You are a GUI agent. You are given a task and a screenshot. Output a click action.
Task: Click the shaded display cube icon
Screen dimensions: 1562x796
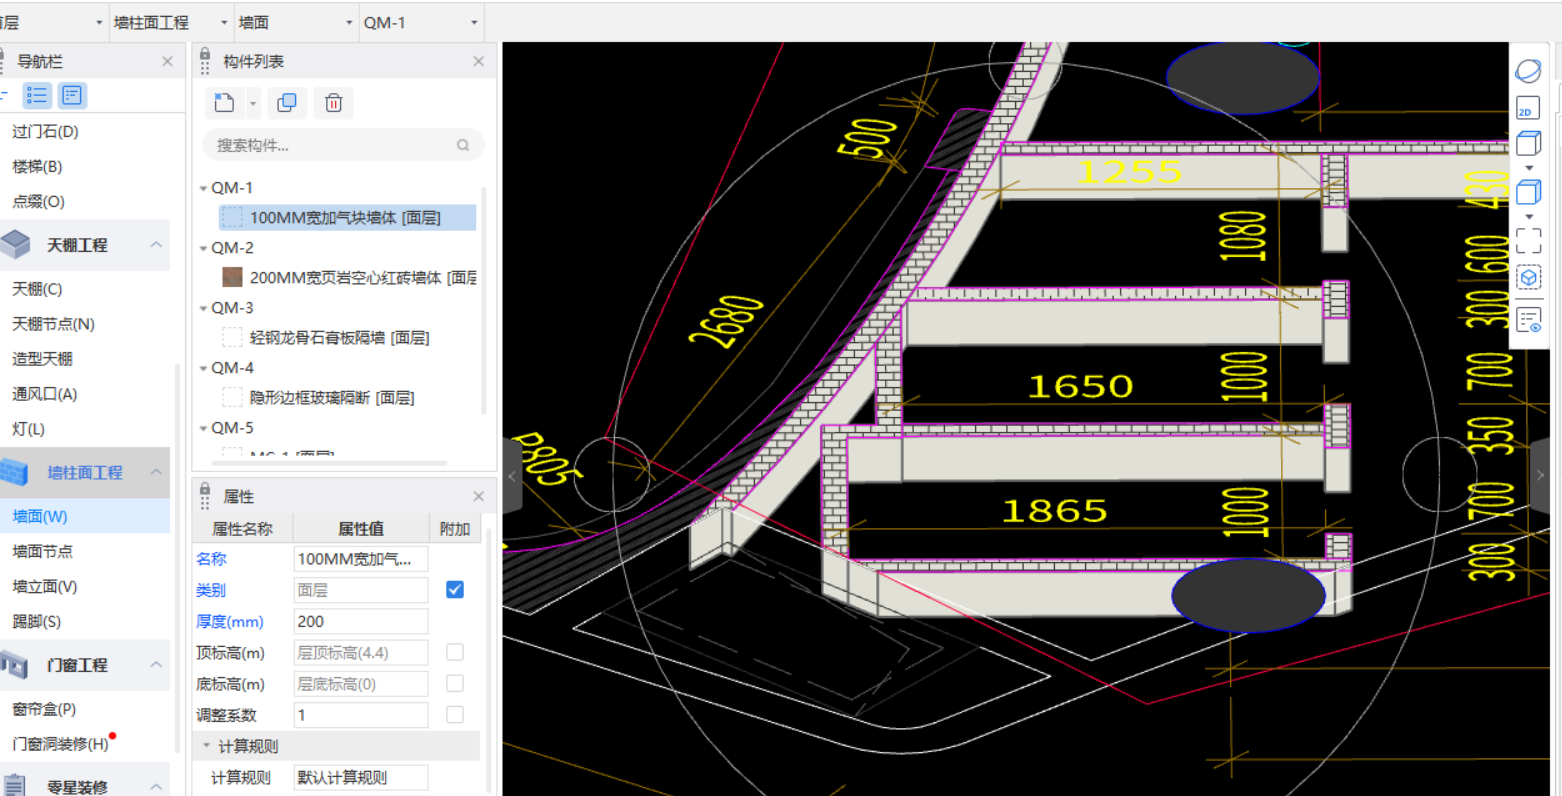[x=1528, y=192]
